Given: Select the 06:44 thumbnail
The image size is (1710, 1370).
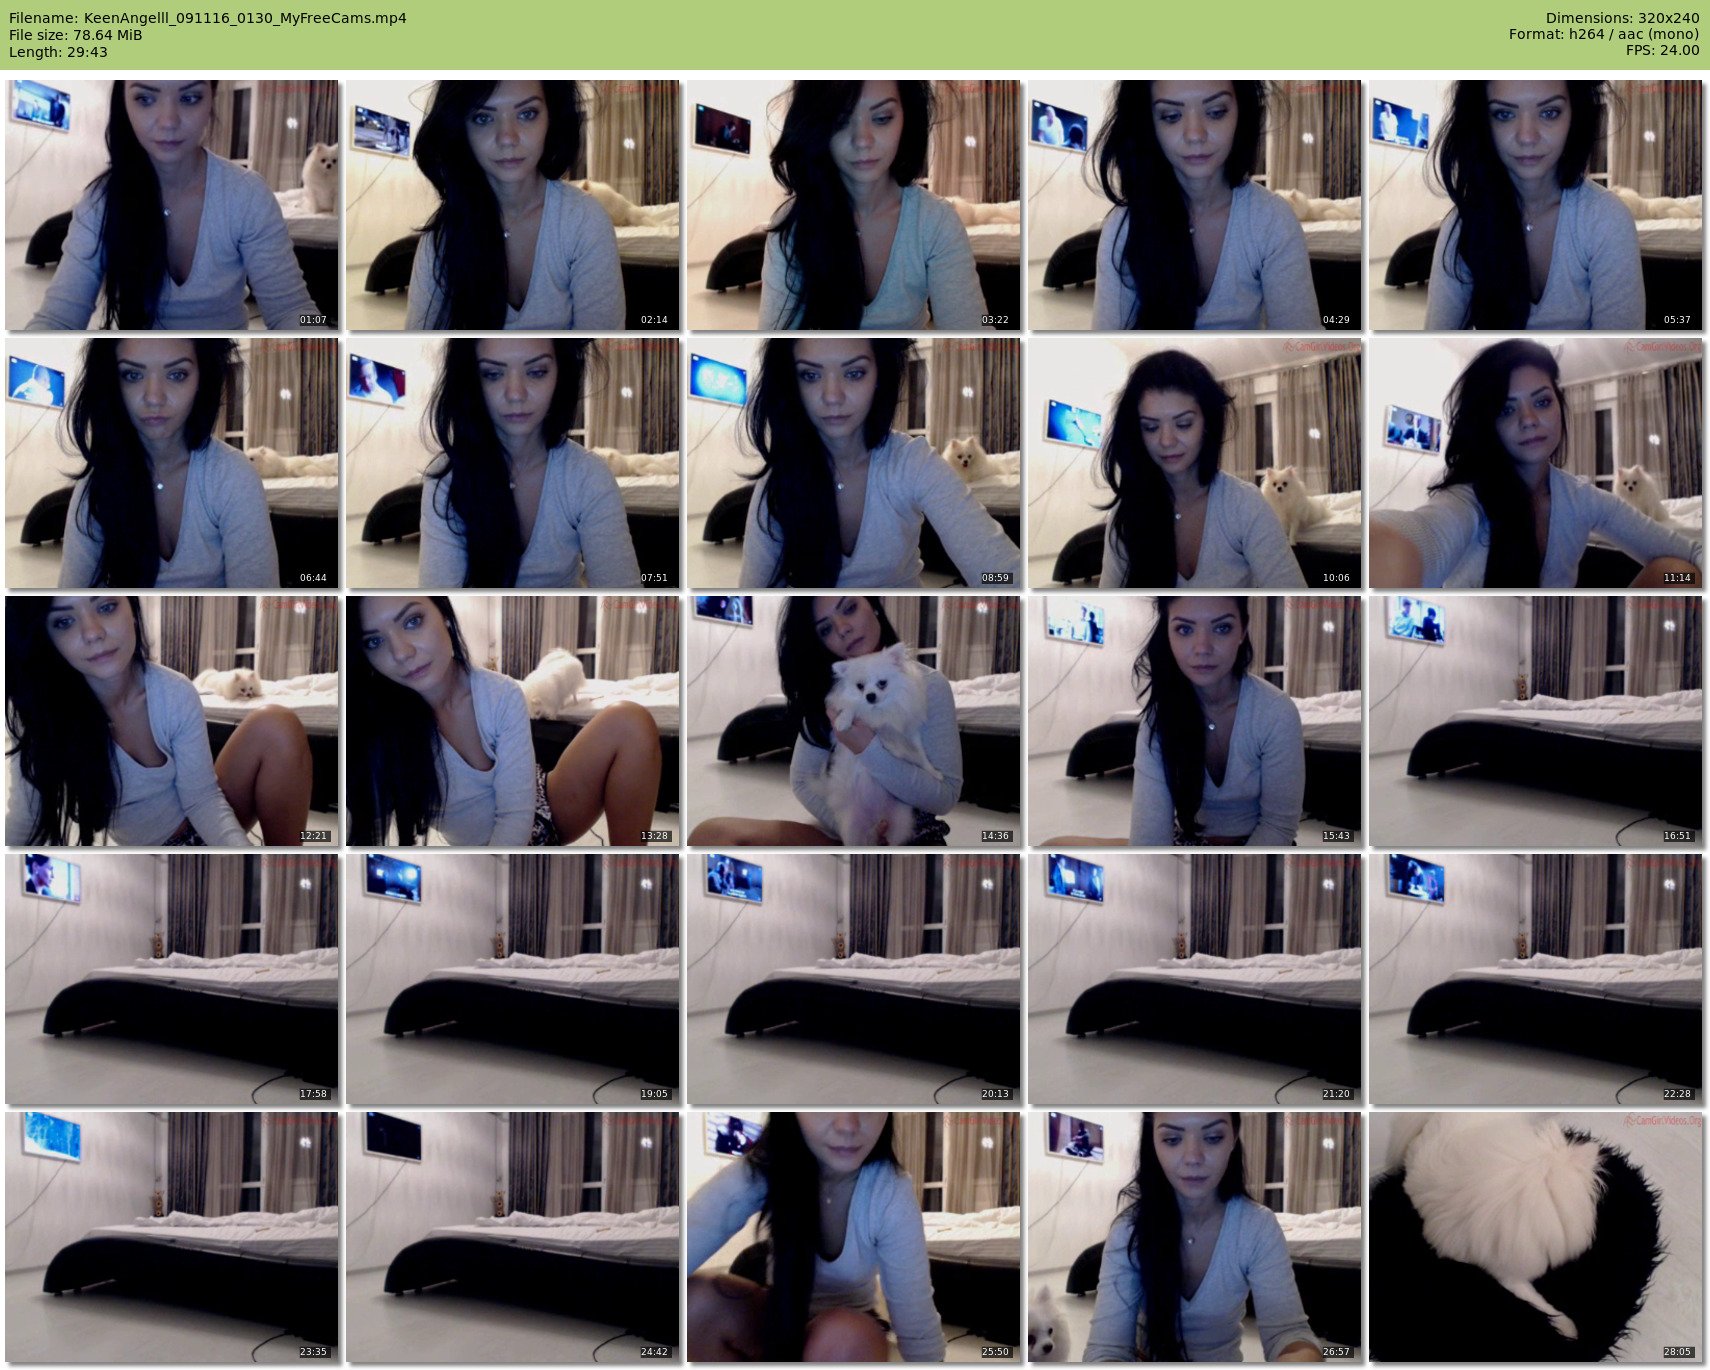Looking at the screenshot, I should tap(172, 463).
